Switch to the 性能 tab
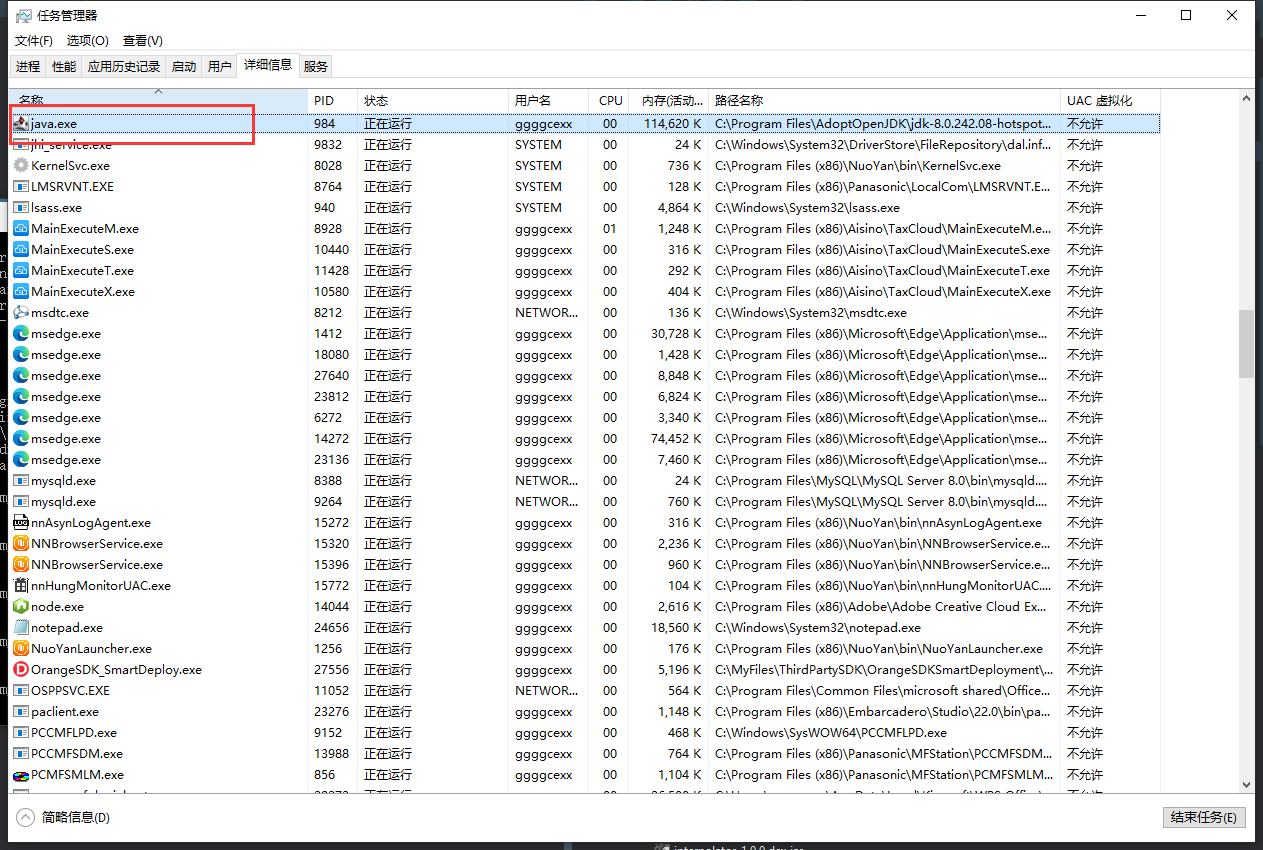The image size is (1263, 850). 64,66
